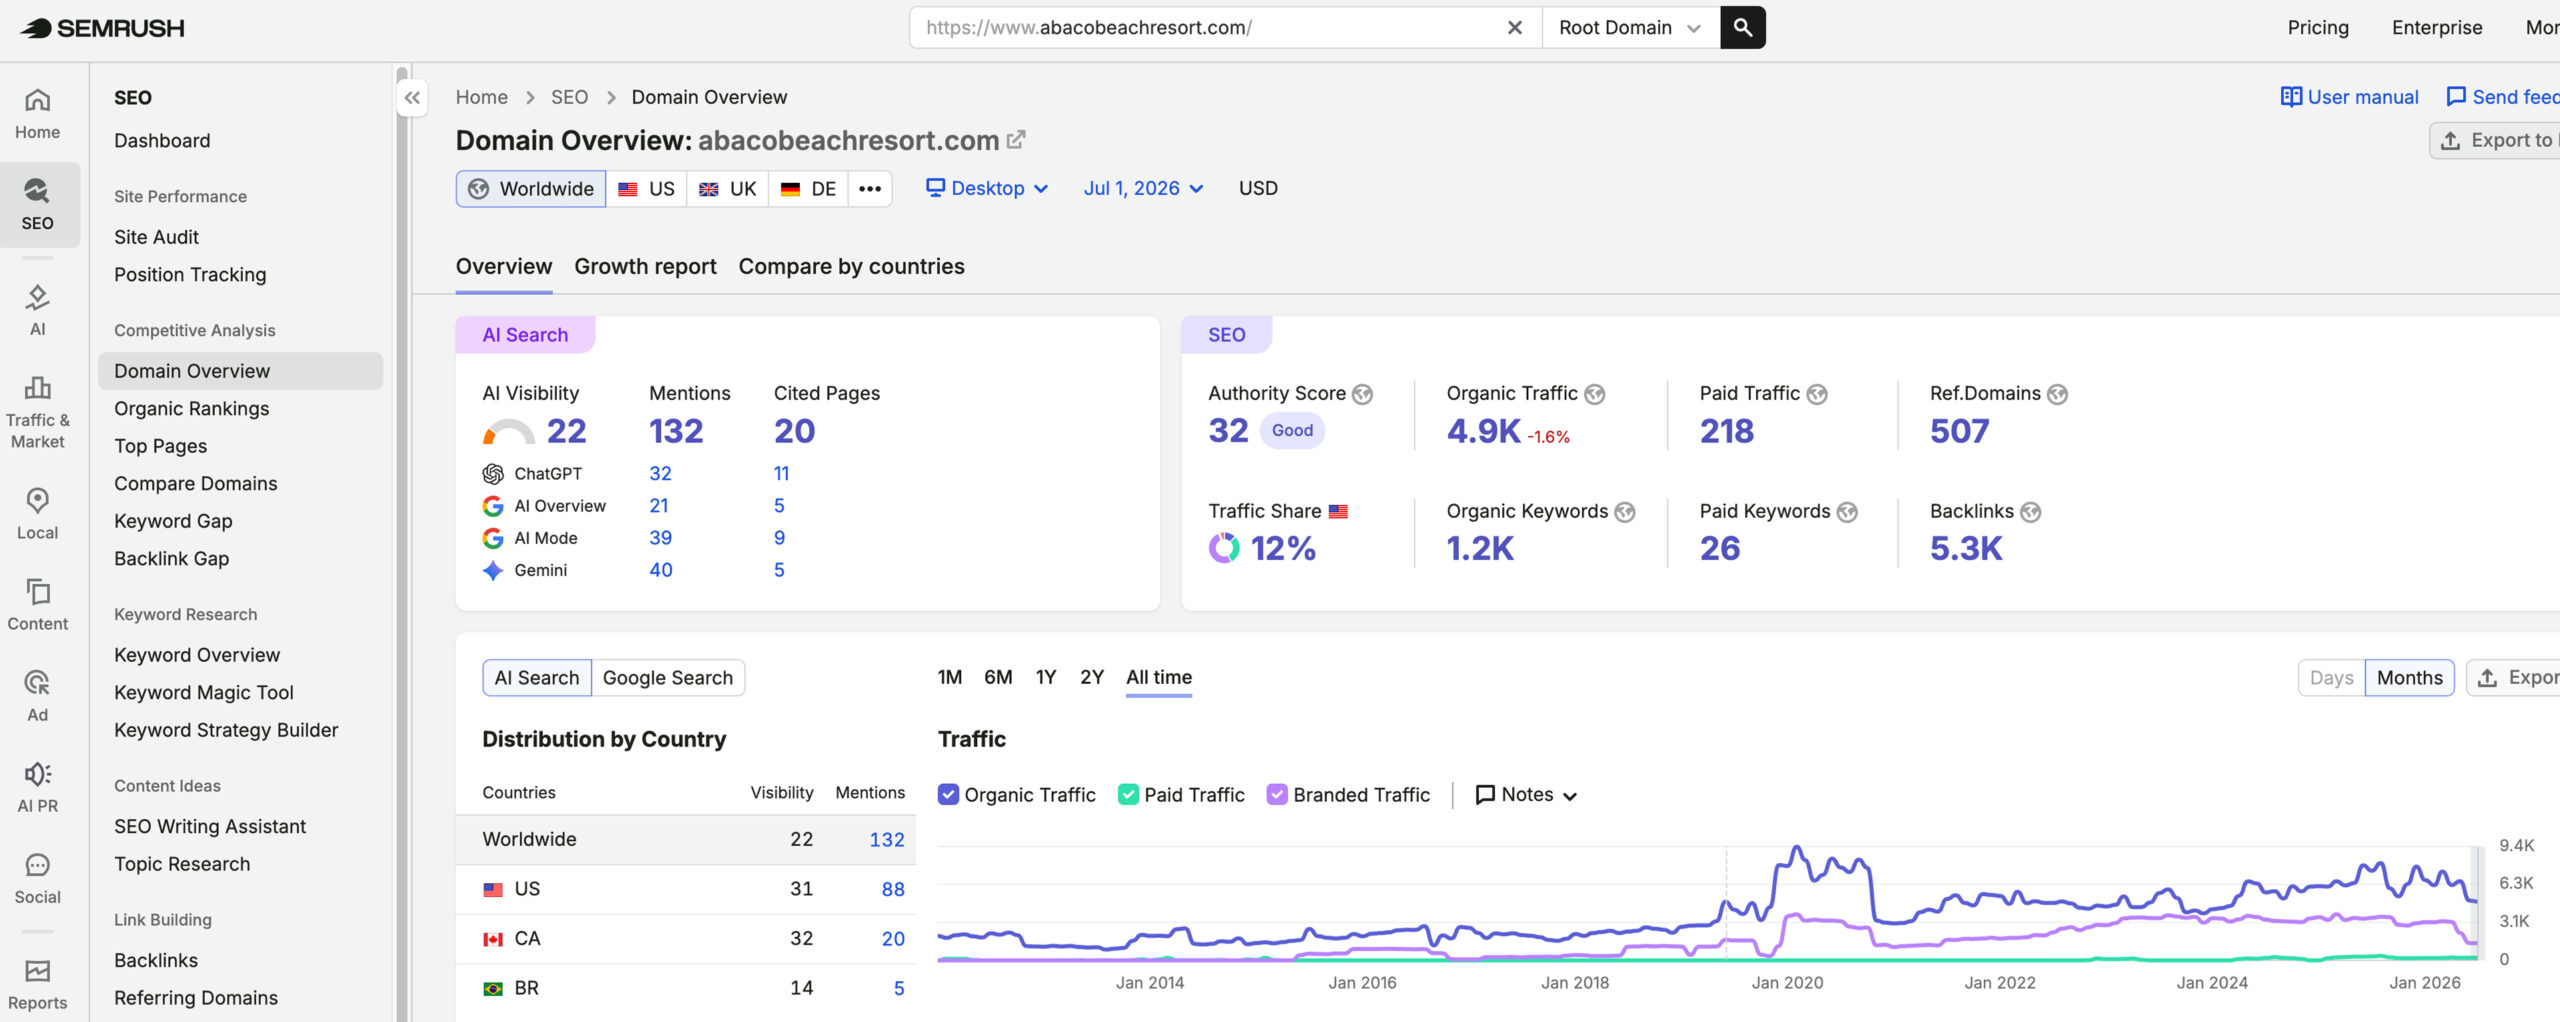The width and height of the screenshot is (2560, 1022).
Task: Run search with magnifier button
Action: (1742, 28)
